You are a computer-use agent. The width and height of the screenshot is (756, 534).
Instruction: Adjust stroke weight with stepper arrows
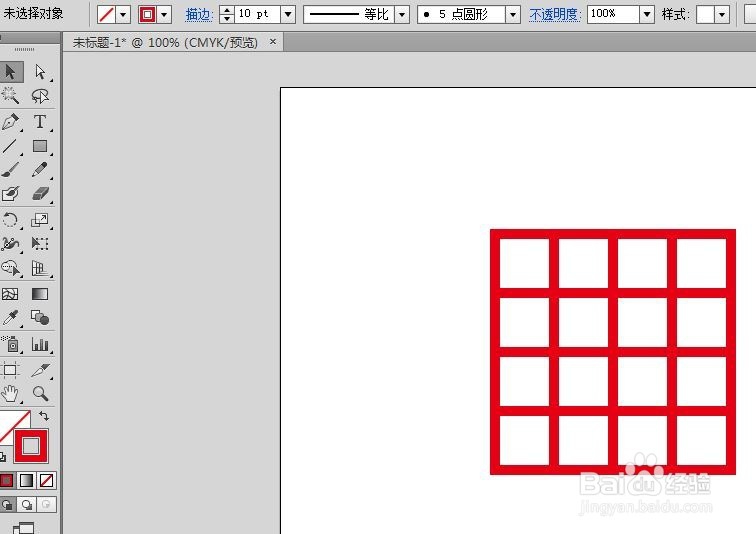point(227,14)
